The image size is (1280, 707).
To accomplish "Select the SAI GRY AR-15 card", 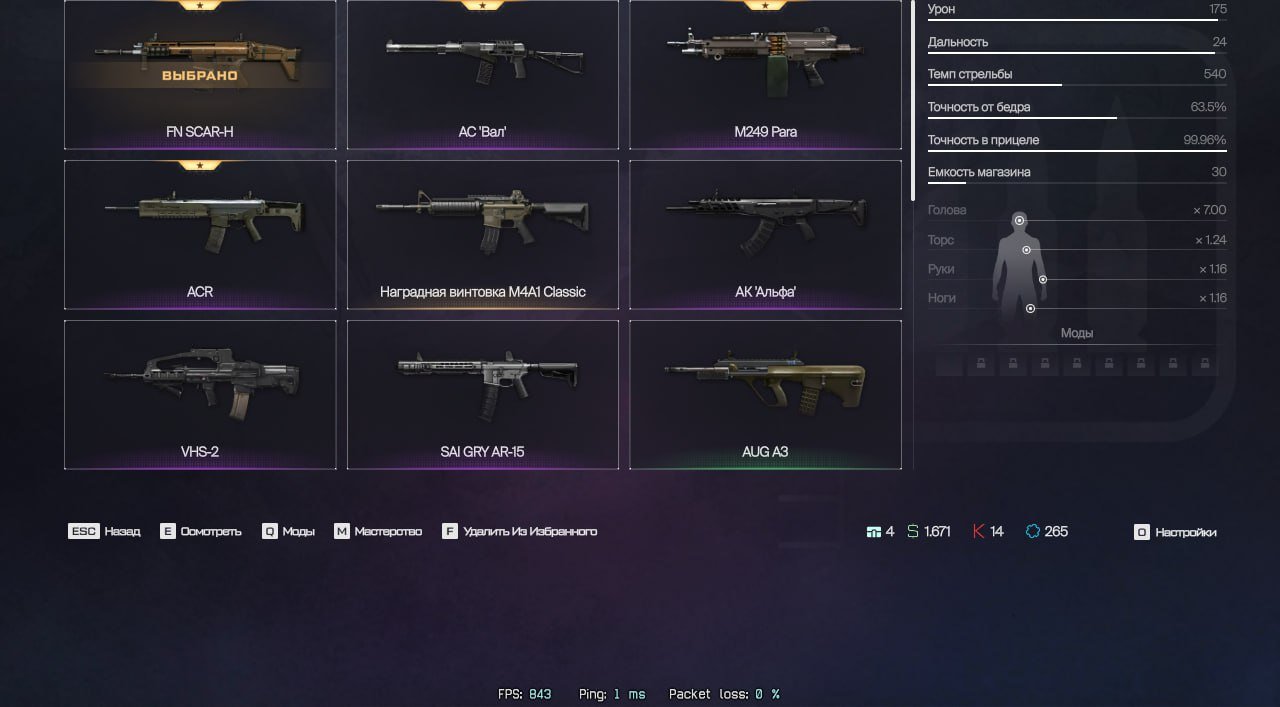I will click(482, 395).
